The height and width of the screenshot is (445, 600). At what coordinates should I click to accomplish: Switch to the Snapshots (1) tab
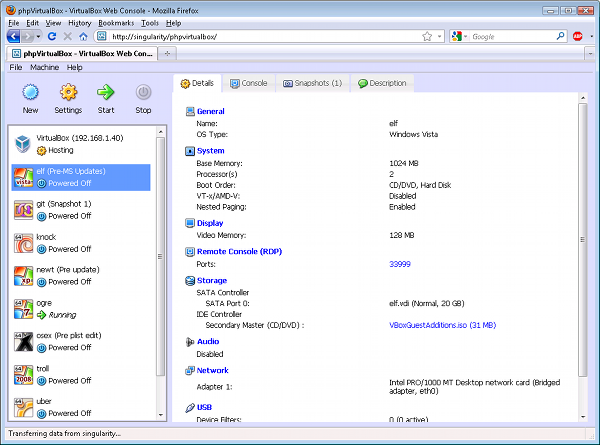click(x=312, y=83)
